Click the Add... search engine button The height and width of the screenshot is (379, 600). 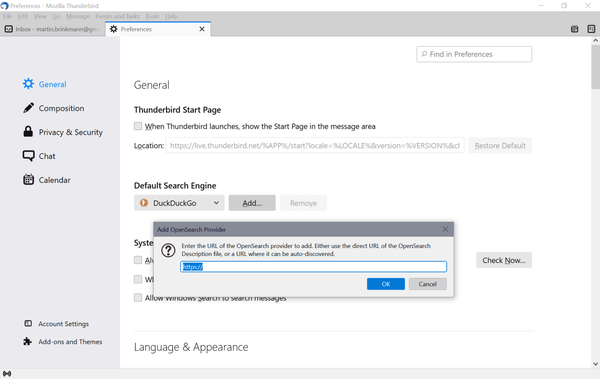tap(252, 203)
